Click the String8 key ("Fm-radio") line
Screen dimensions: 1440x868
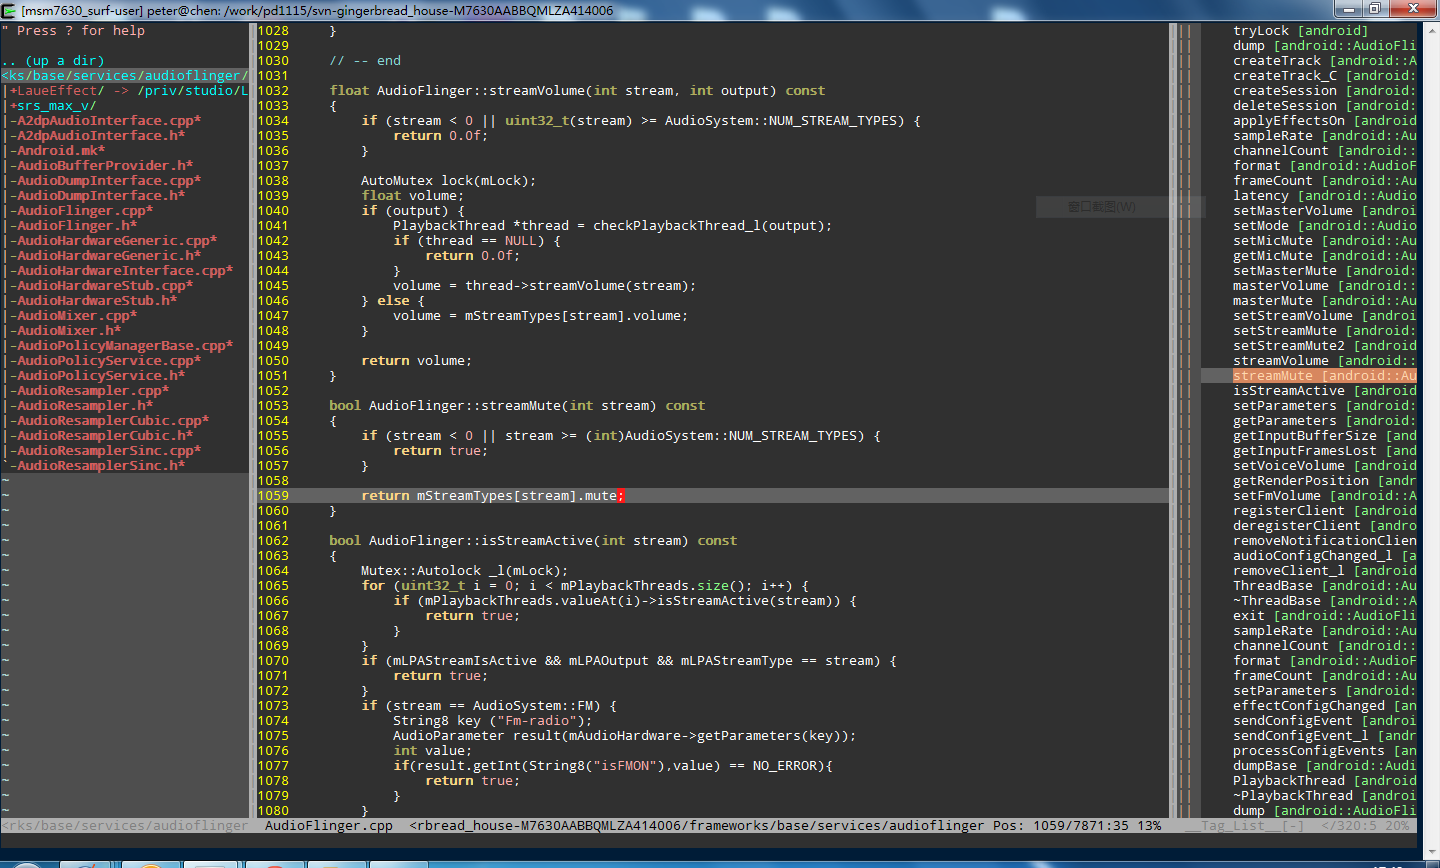493,721
